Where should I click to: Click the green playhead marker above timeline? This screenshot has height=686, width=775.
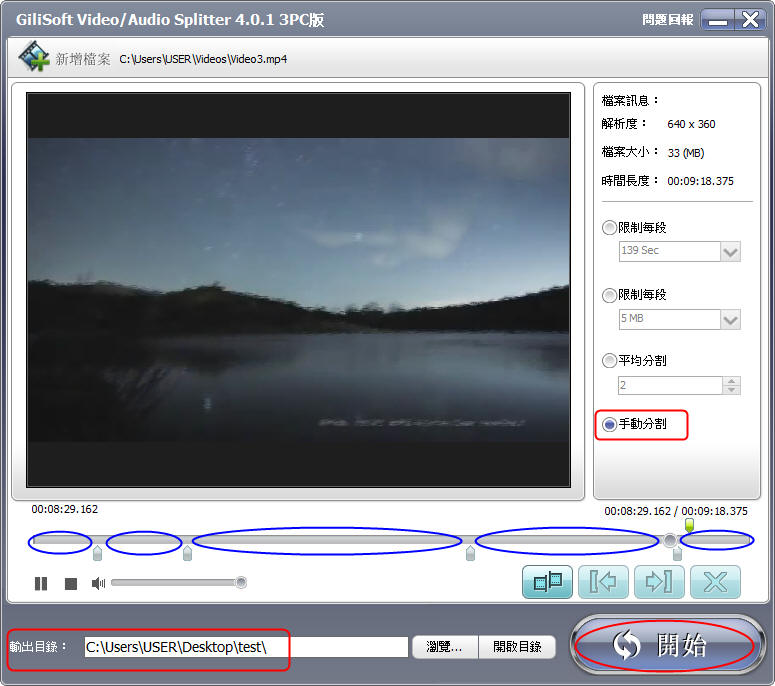(x=689, y=524)
